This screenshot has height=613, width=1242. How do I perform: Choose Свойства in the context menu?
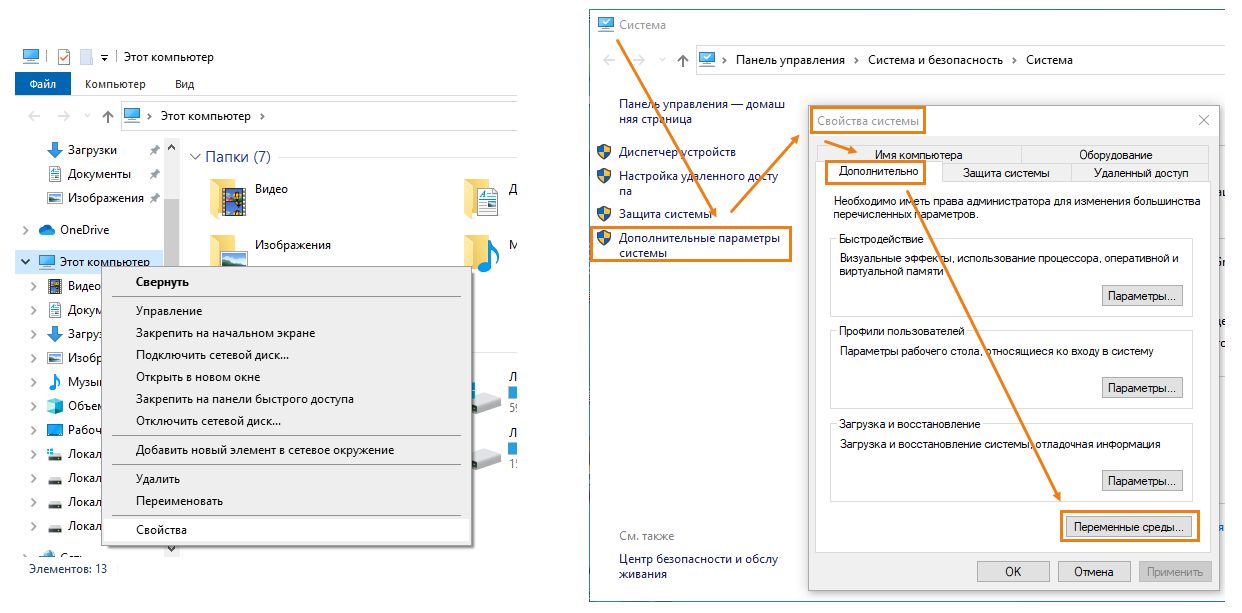(x=285, y=530)
